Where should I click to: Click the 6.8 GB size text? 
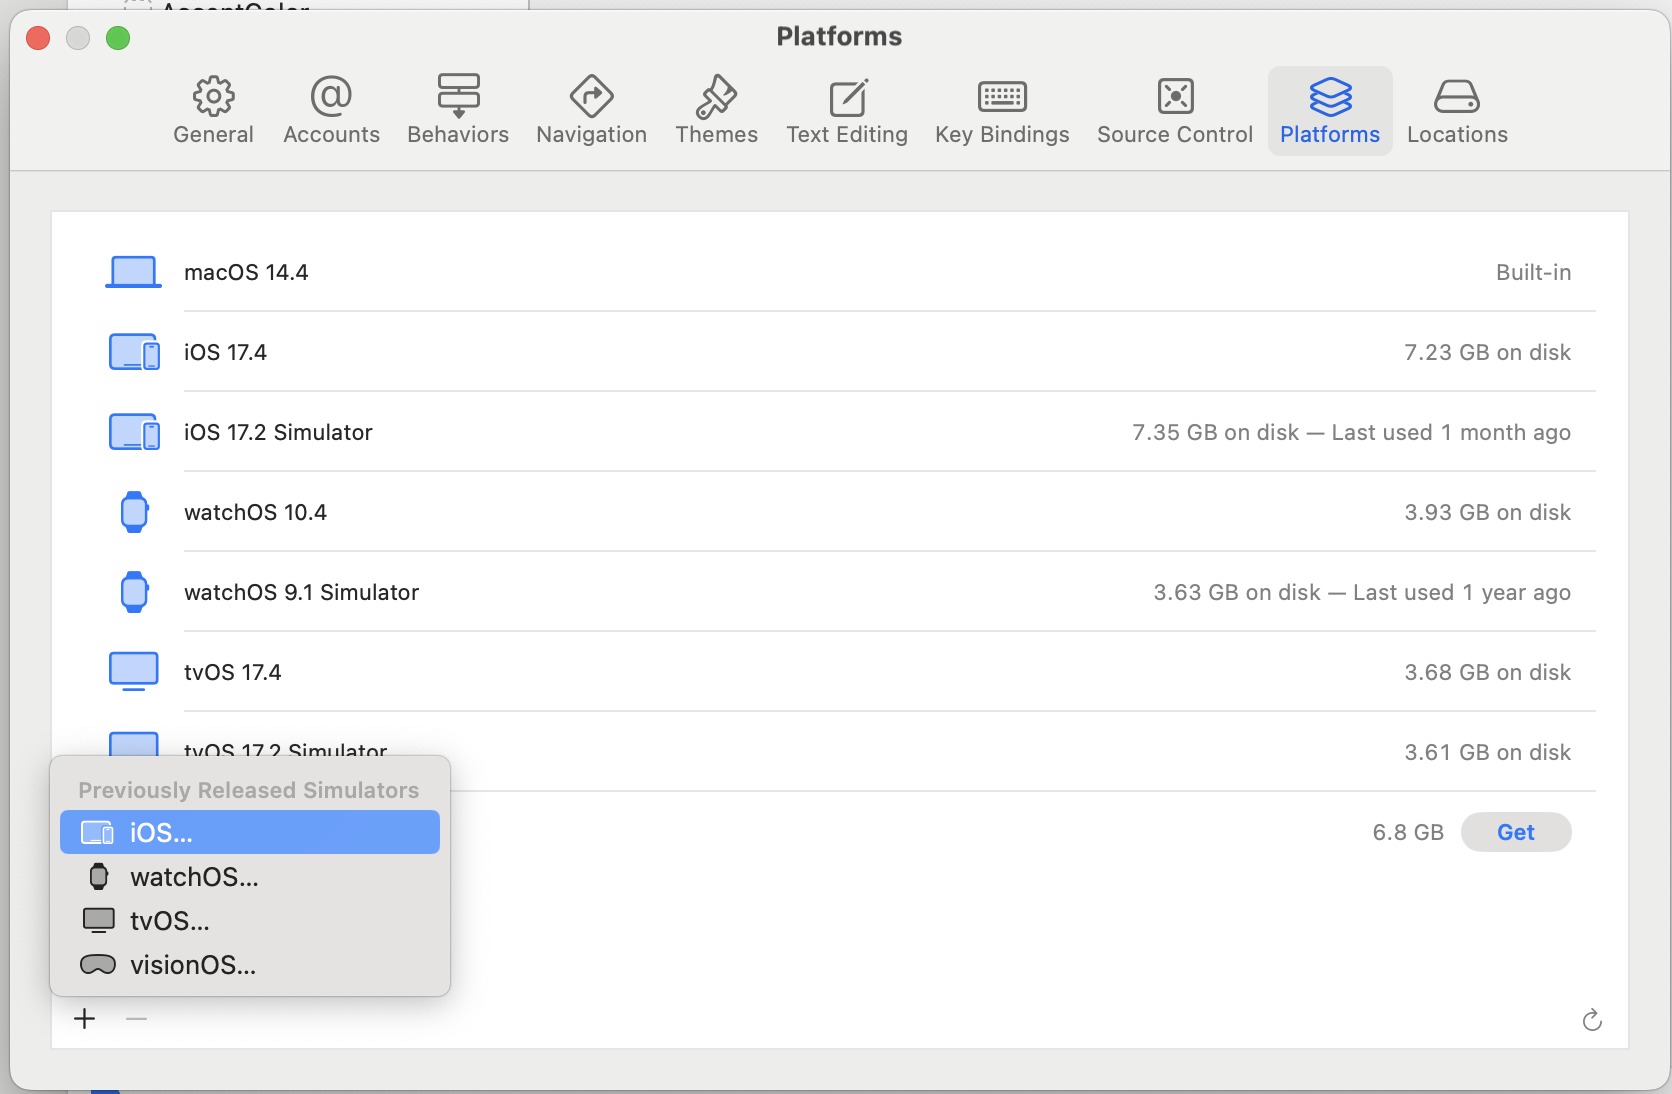[1408, 832]
